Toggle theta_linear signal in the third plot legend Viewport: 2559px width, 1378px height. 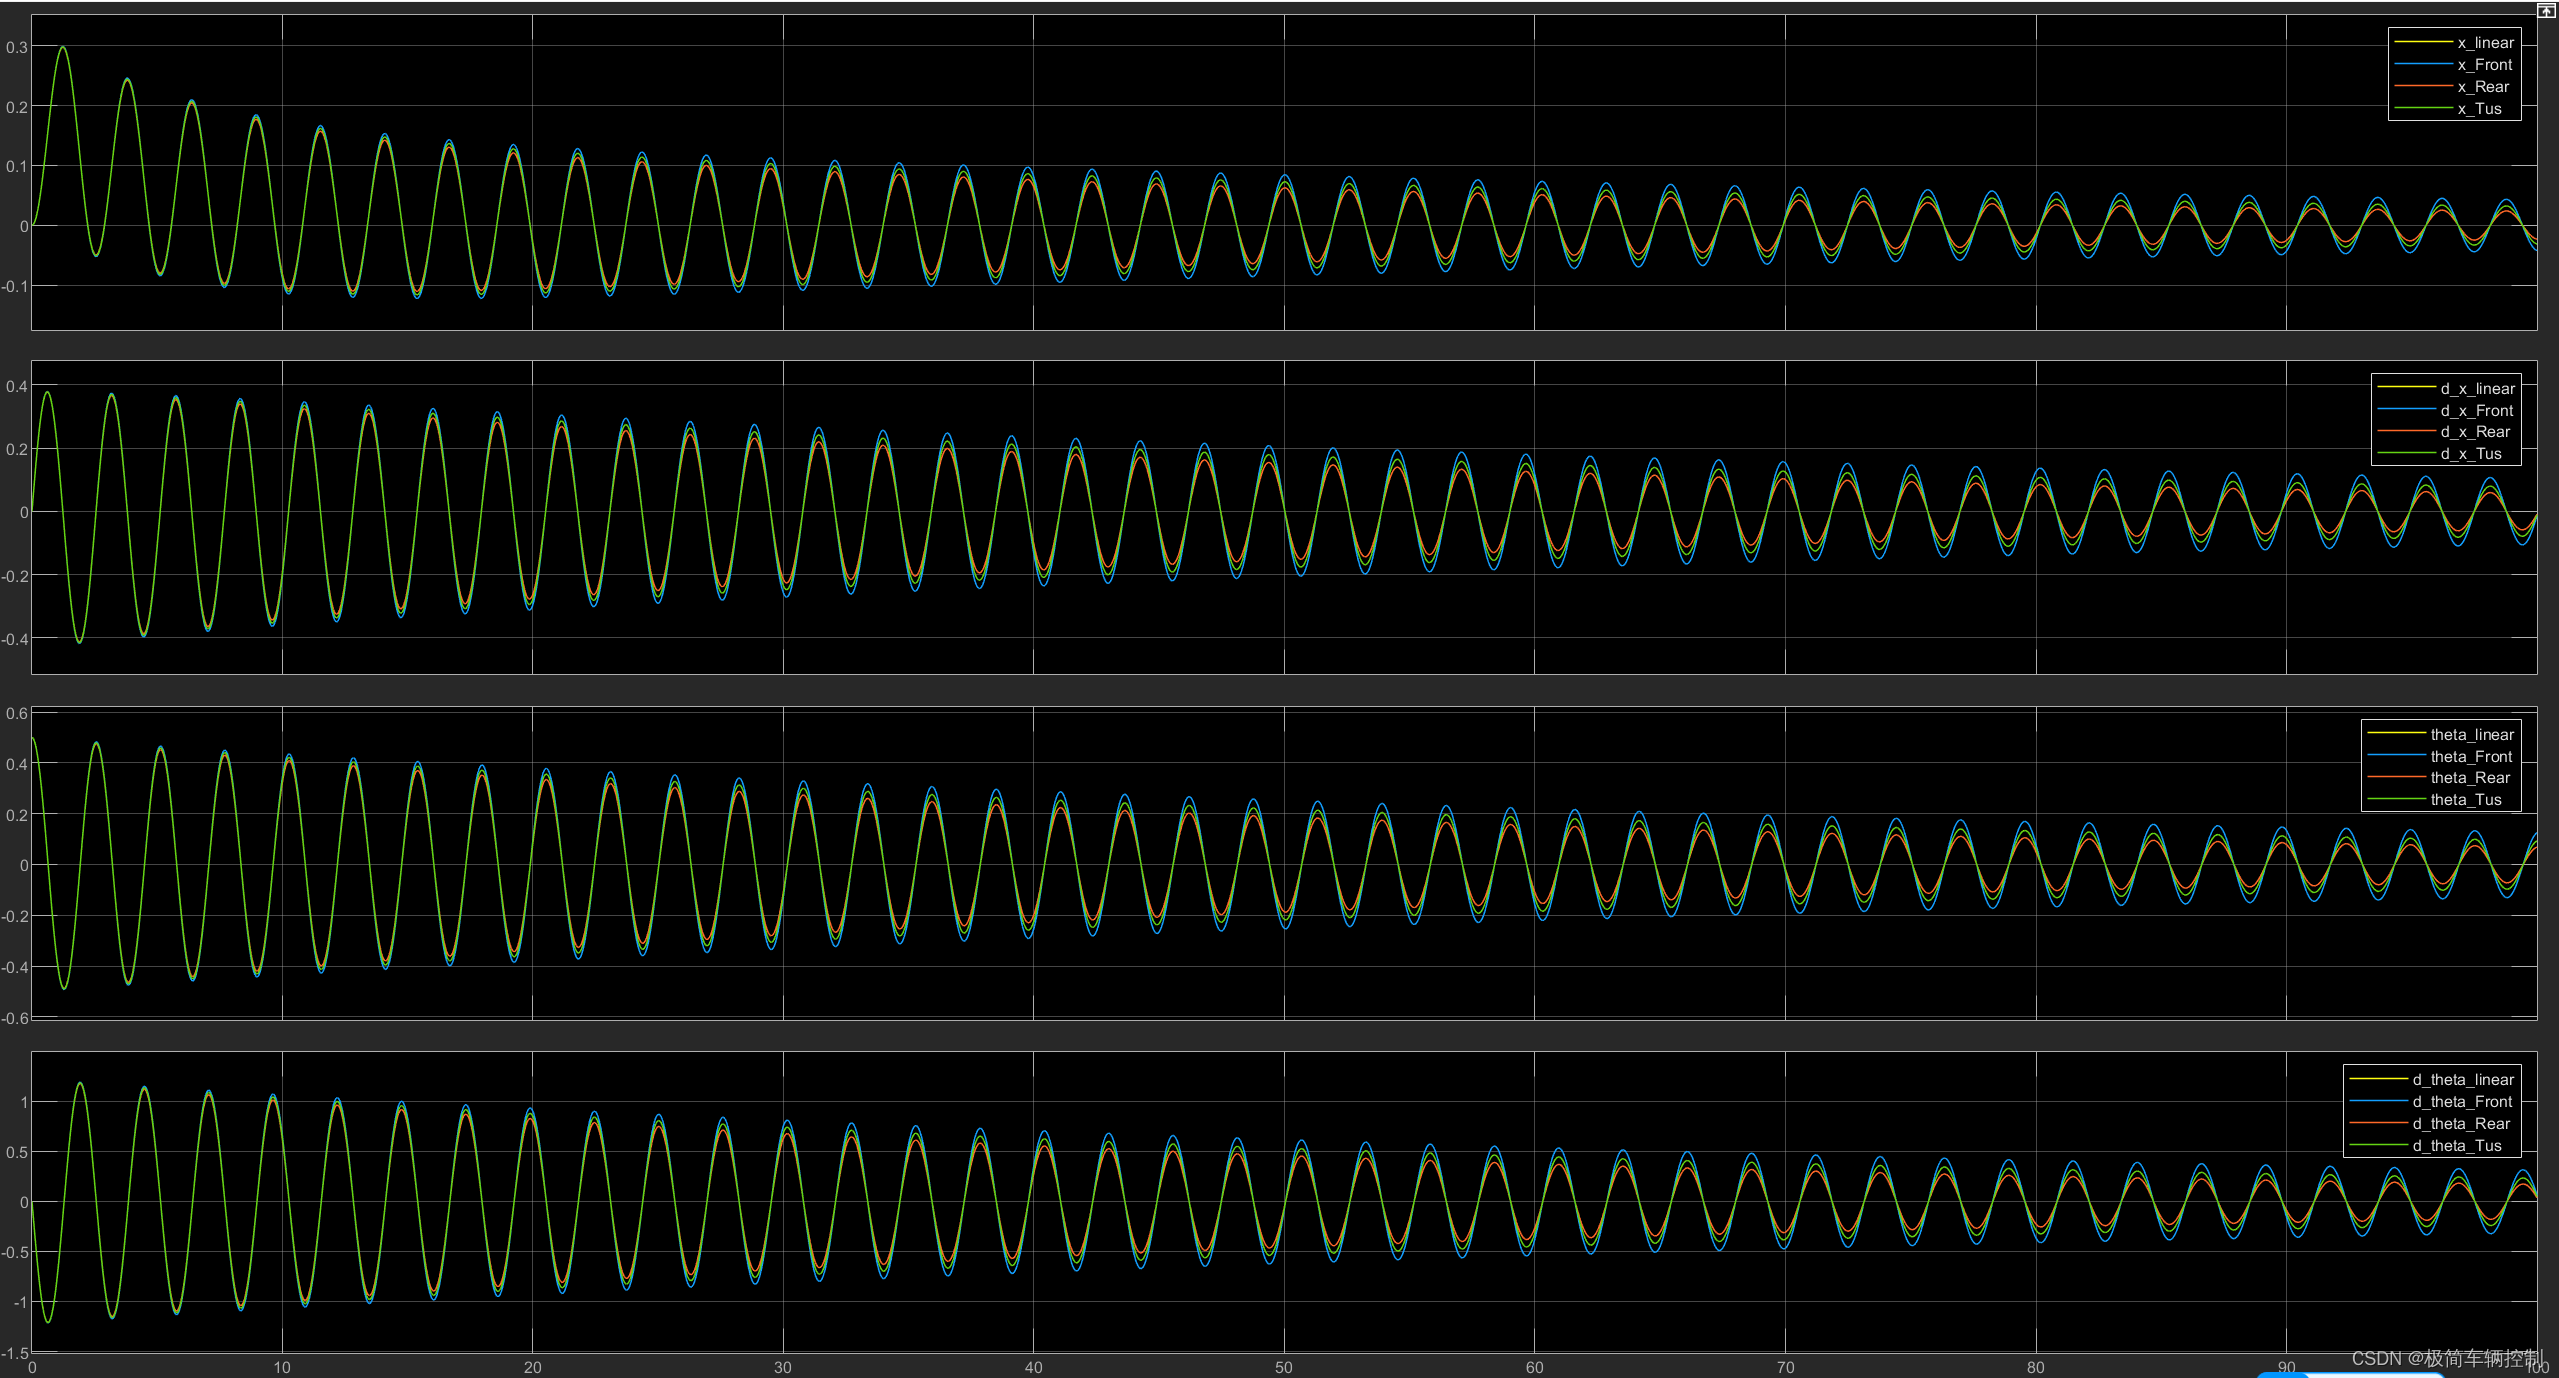2441,735
